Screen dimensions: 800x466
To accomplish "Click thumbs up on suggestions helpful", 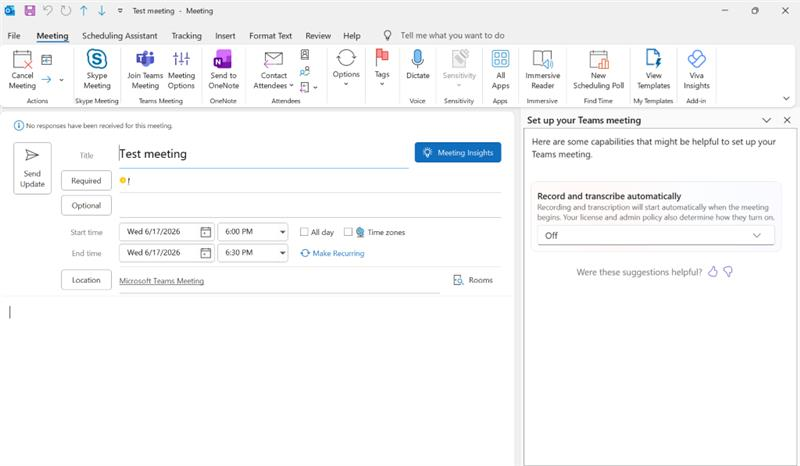I will coord(713,272).
